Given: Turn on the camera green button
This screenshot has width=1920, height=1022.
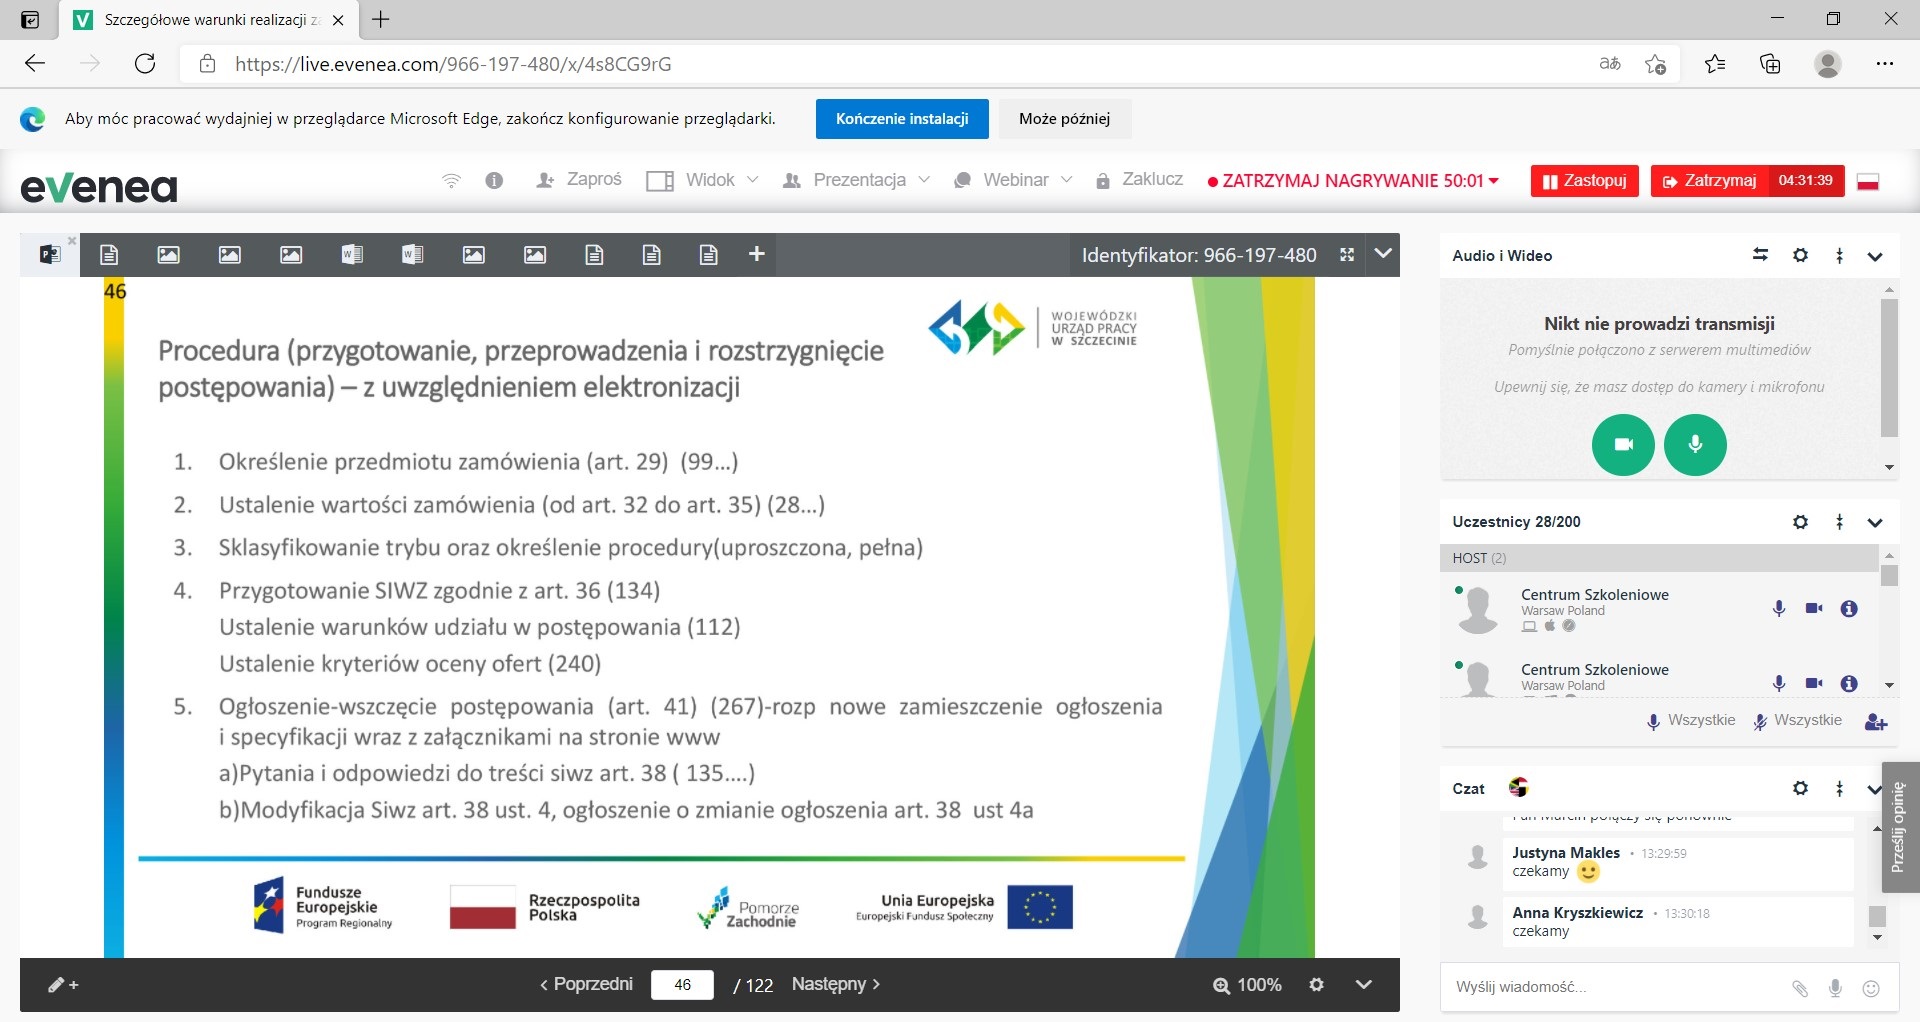Looking at the screenshot, I should point(1623,444).
